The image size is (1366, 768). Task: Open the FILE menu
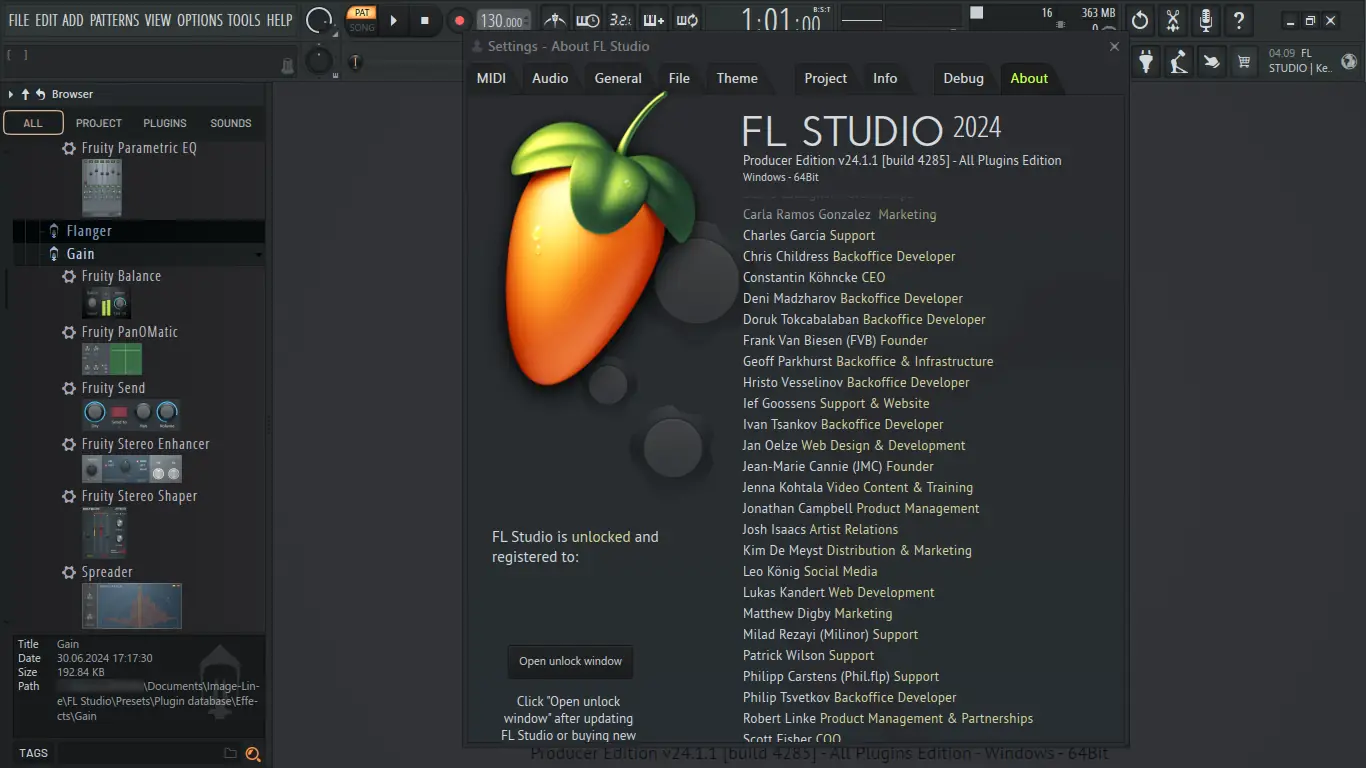[19, 20]
